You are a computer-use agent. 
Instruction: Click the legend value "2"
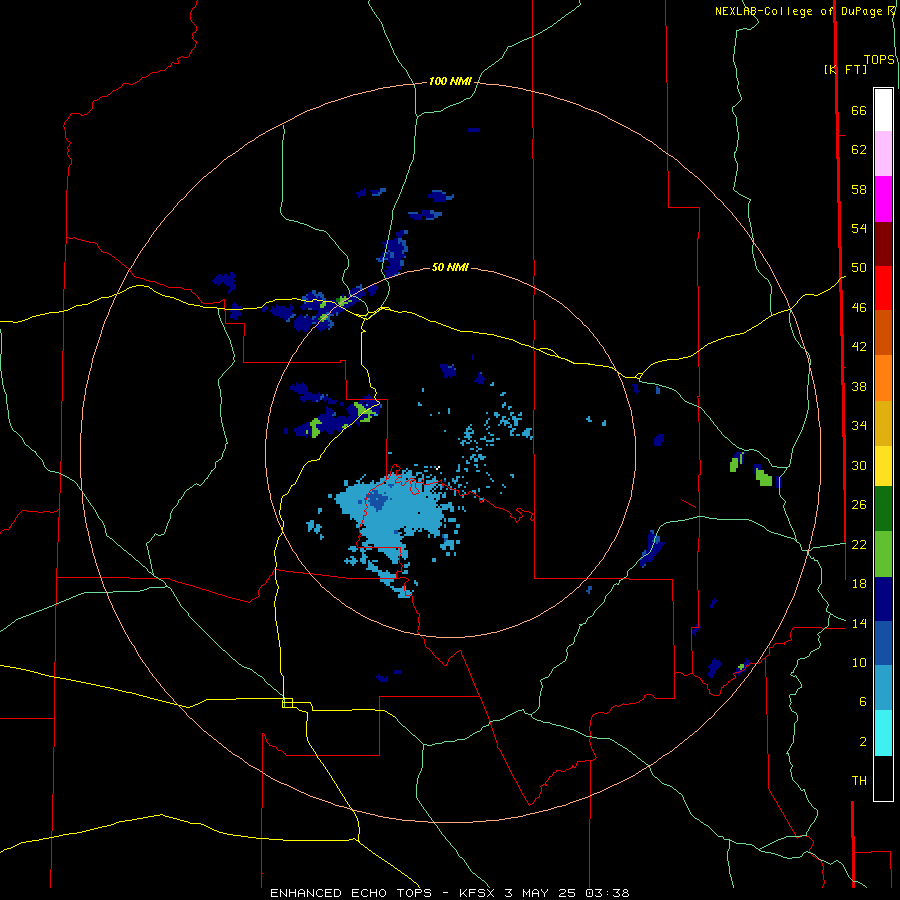coord(862,742)
